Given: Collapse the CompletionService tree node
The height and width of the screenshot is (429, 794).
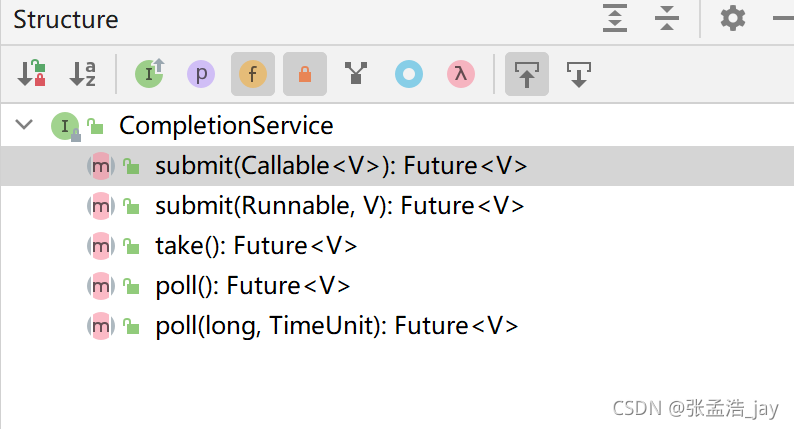Looking at the screenshot, I should click(x=24, y=125).
